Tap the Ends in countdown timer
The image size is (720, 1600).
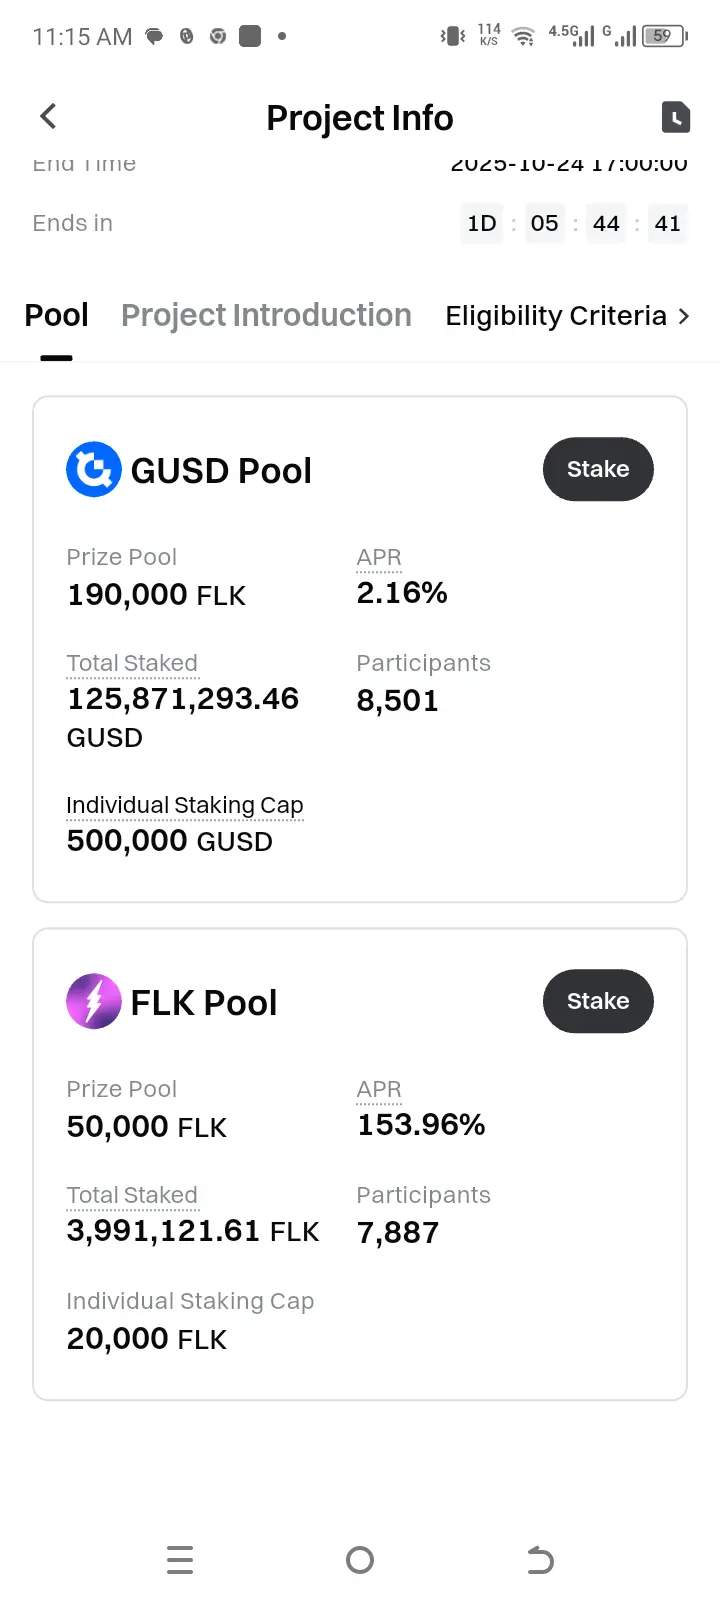click(x=573, y=223)
